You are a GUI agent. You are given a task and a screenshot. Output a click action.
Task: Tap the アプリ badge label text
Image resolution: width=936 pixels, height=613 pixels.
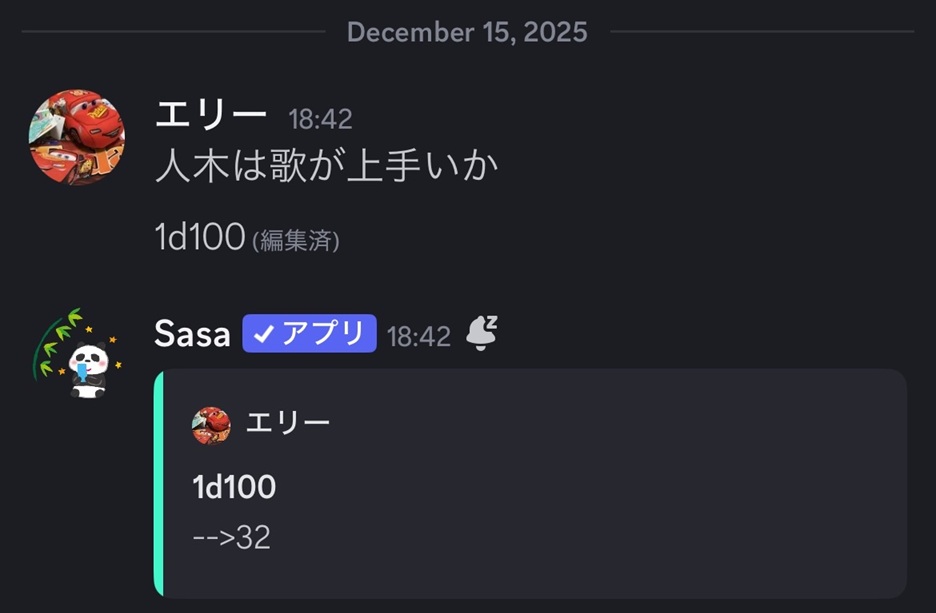pos(323,334)
